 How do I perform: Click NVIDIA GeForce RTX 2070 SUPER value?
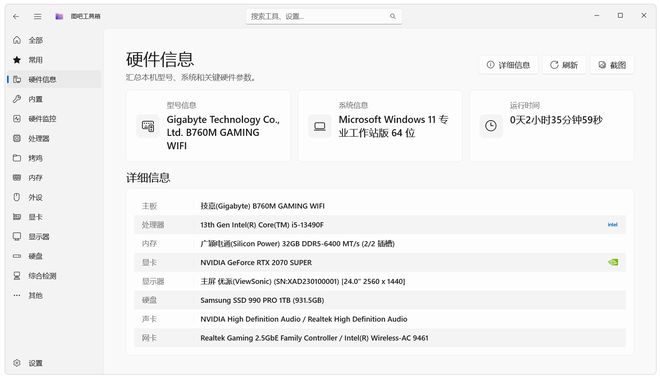(x=256, y=262)
